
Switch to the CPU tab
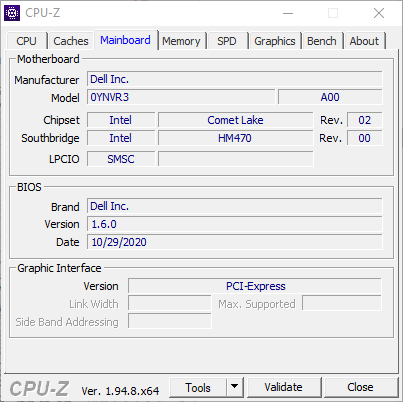coord(26,41)
